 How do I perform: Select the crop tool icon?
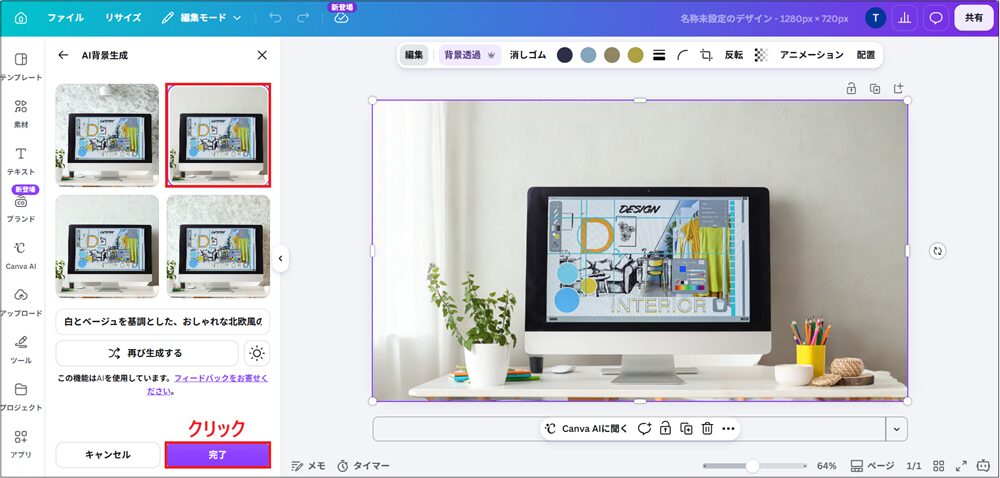pos(706,55)
